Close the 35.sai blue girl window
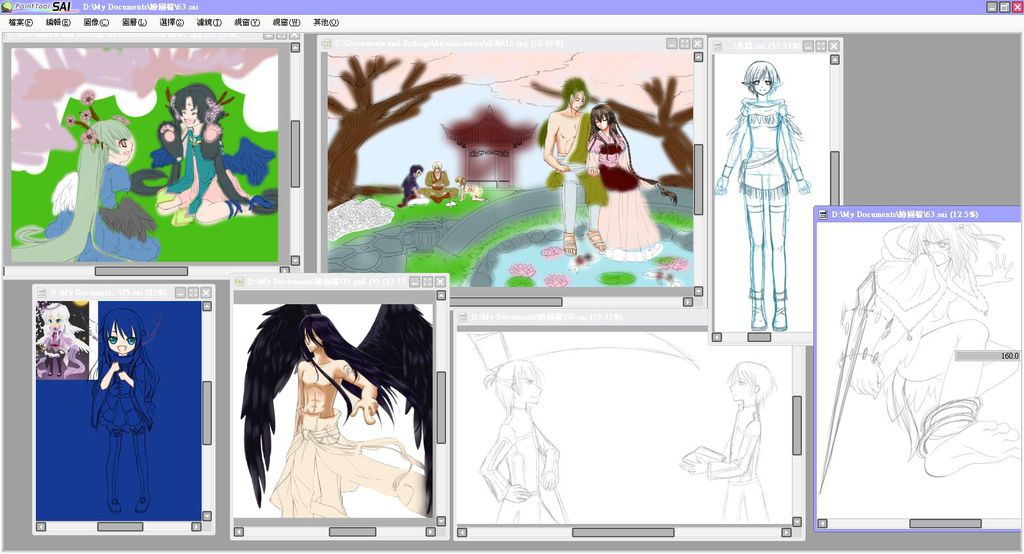 206,293
